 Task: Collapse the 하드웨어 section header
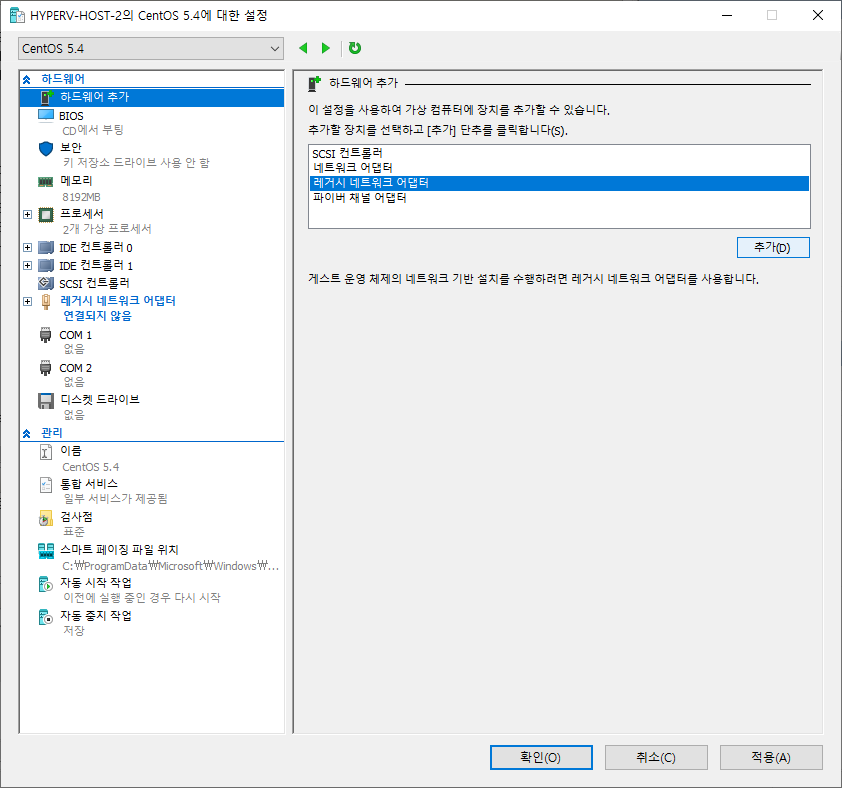point(27,78)
